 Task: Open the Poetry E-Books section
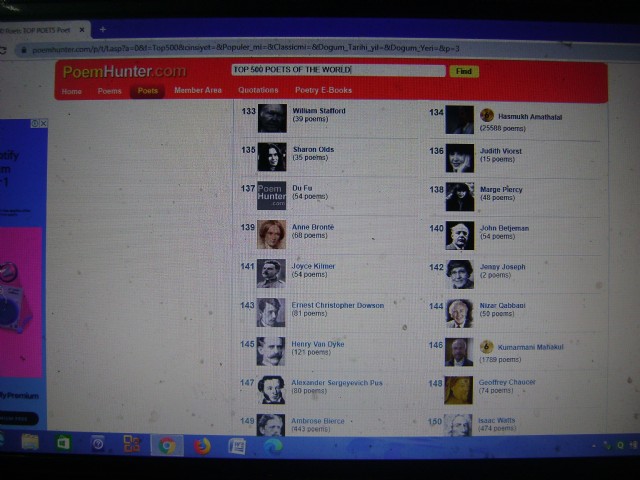pos(323,91)
